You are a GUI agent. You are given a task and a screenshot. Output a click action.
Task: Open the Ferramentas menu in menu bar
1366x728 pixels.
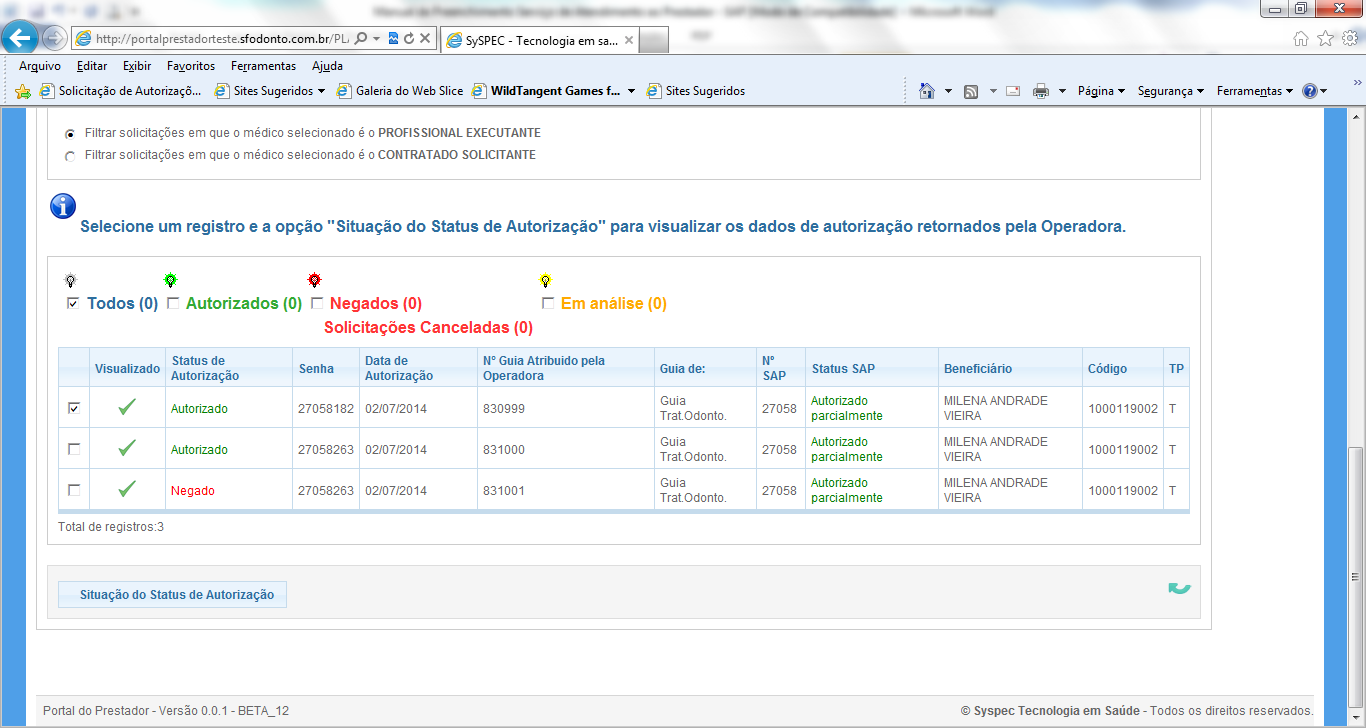tap(263, 66)
